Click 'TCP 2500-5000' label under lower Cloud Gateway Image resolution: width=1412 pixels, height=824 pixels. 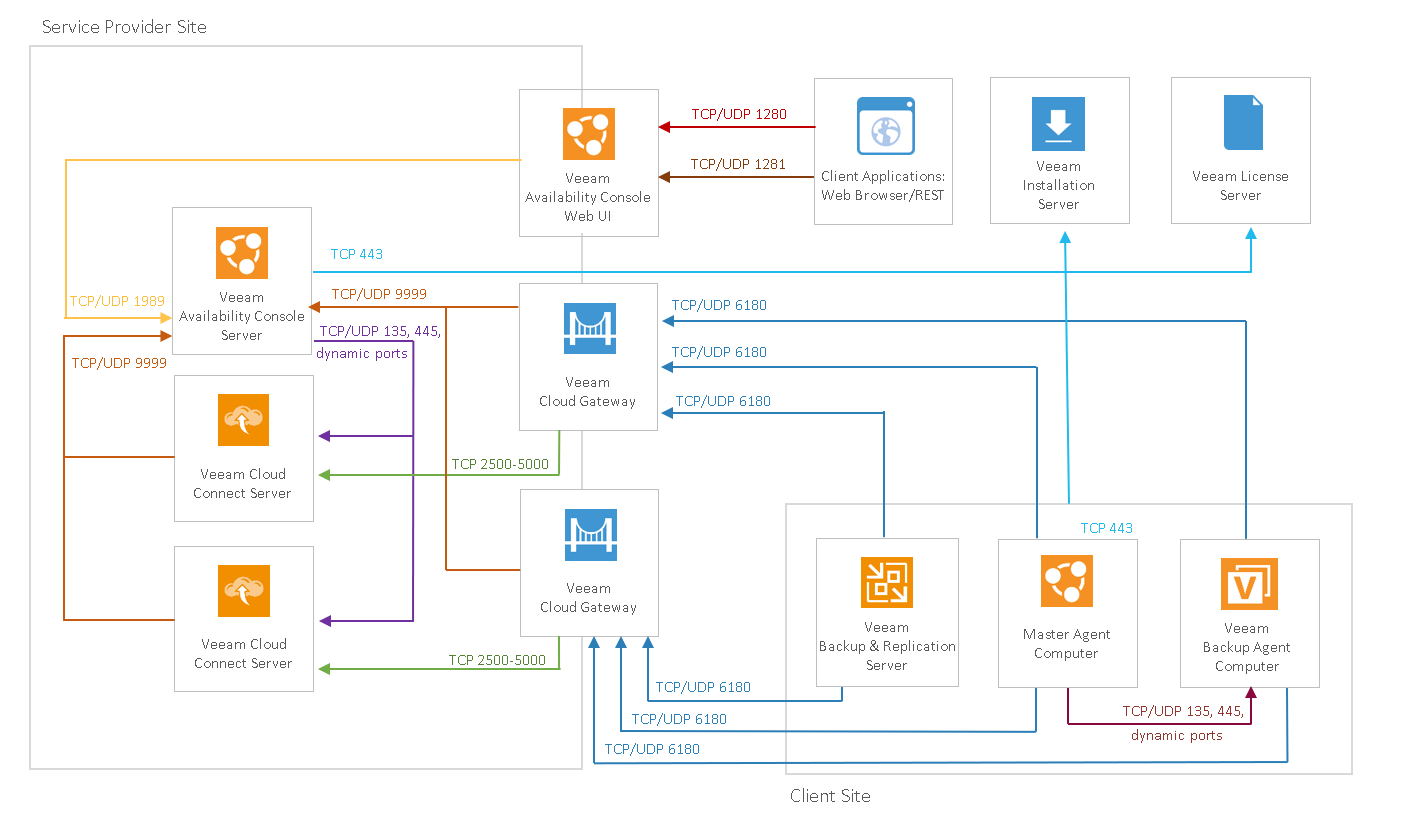[497, 660]
